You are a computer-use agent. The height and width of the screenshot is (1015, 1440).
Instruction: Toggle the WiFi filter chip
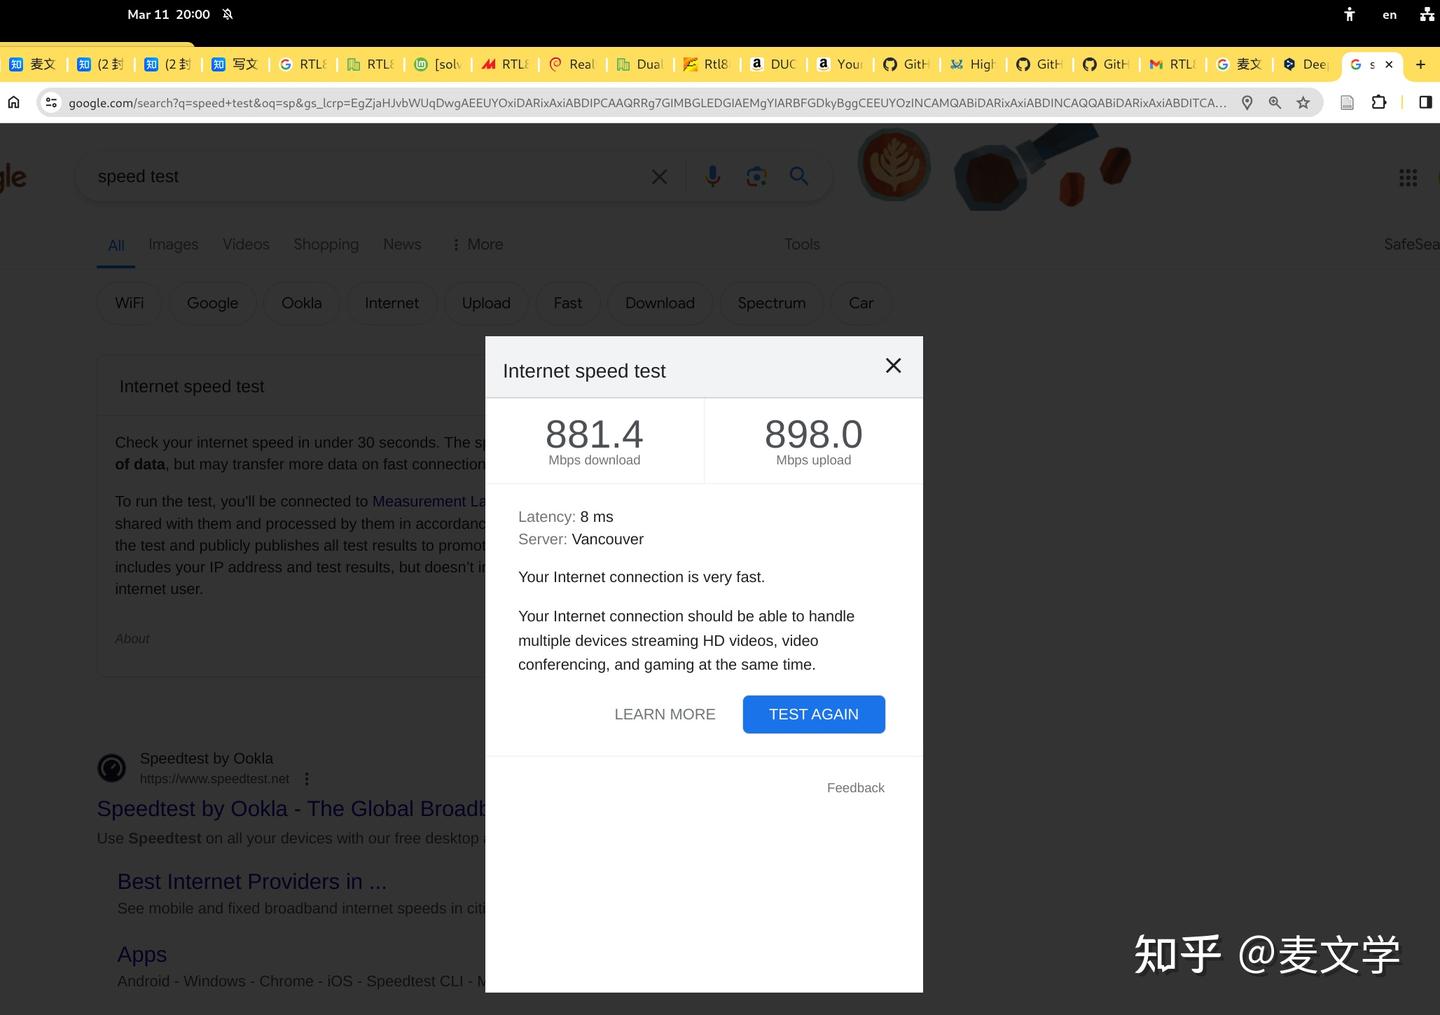coord(128,303)
